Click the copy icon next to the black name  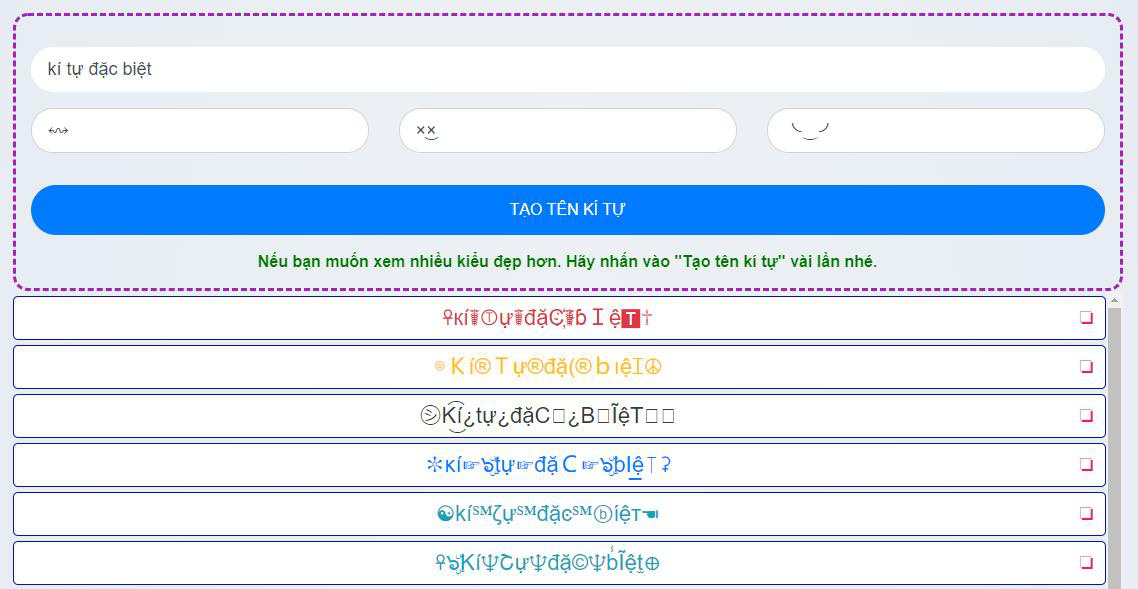[1086, 415]
